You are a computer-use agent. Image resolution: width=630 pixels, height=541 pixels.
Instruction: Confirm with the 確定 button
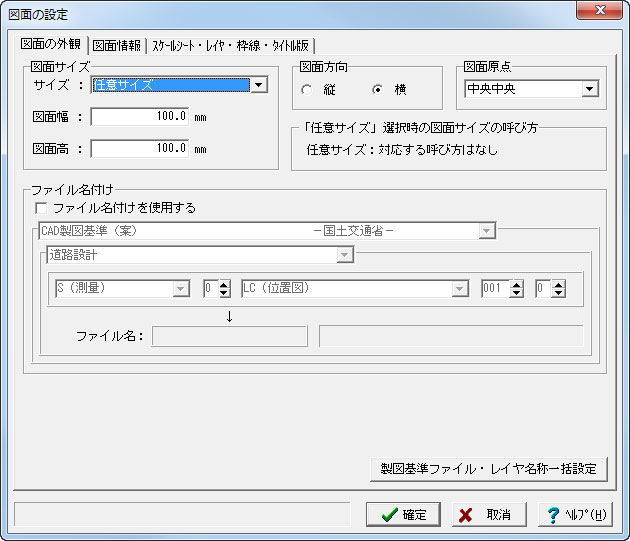pyautogui.click(x=403, y=514)
